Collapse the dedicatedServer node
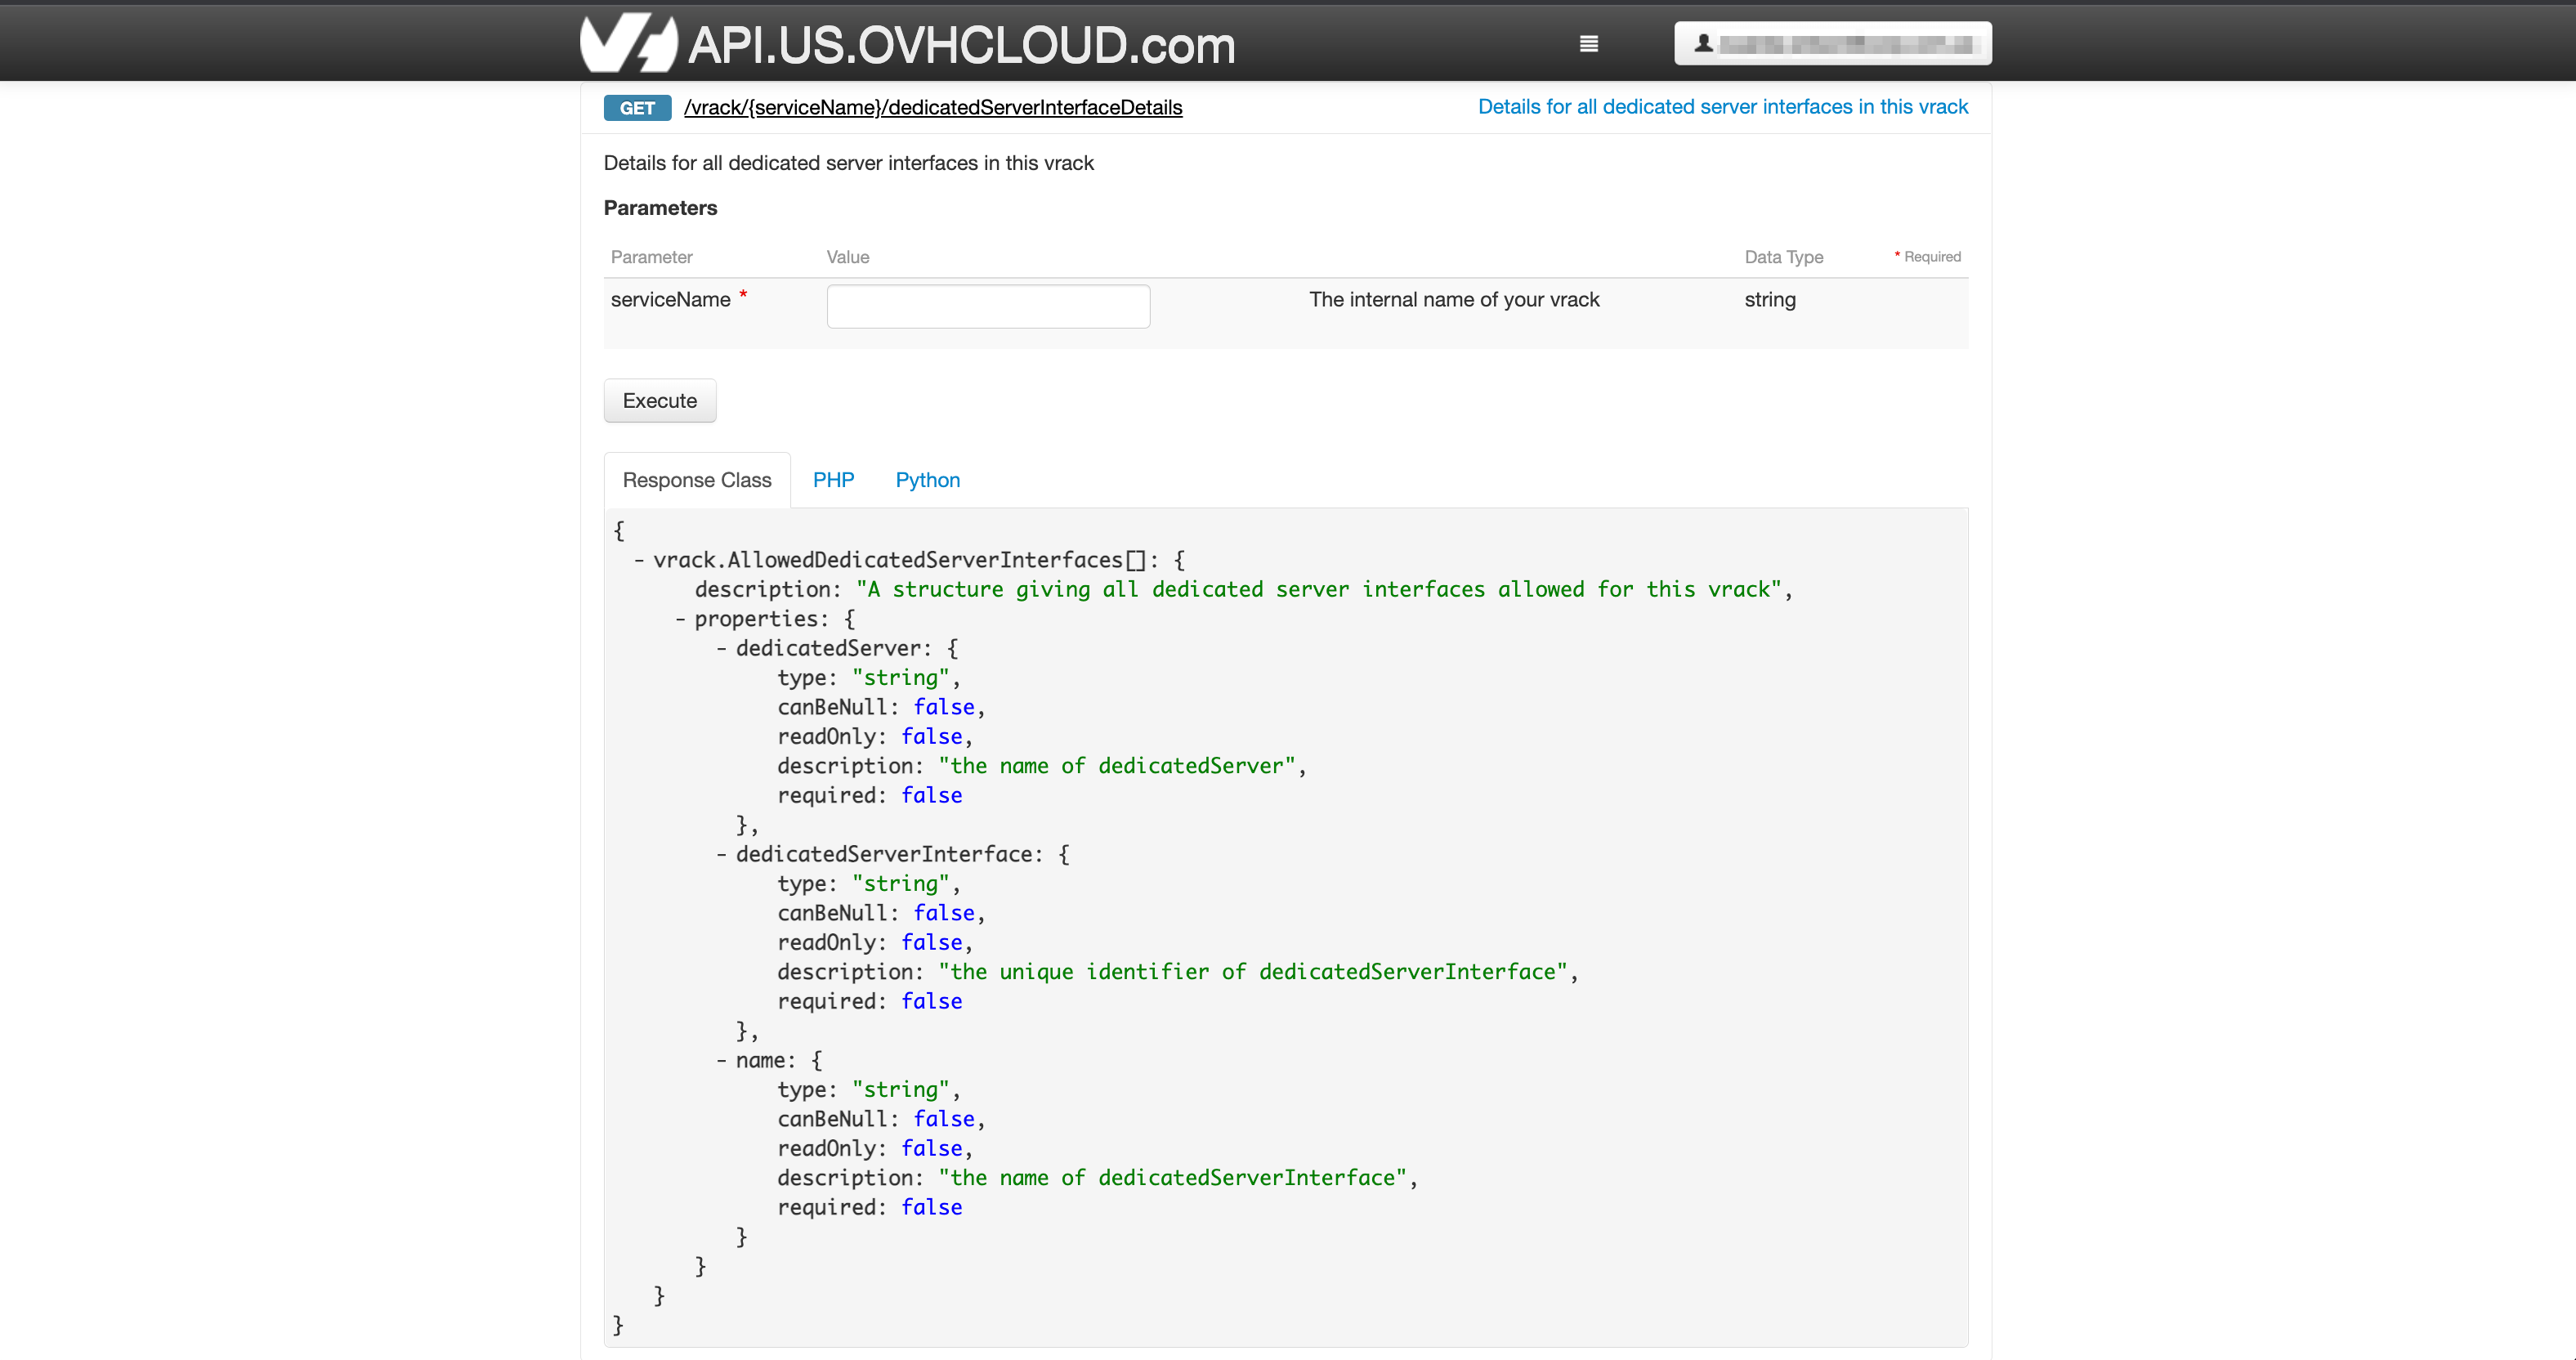 [721, 649]
